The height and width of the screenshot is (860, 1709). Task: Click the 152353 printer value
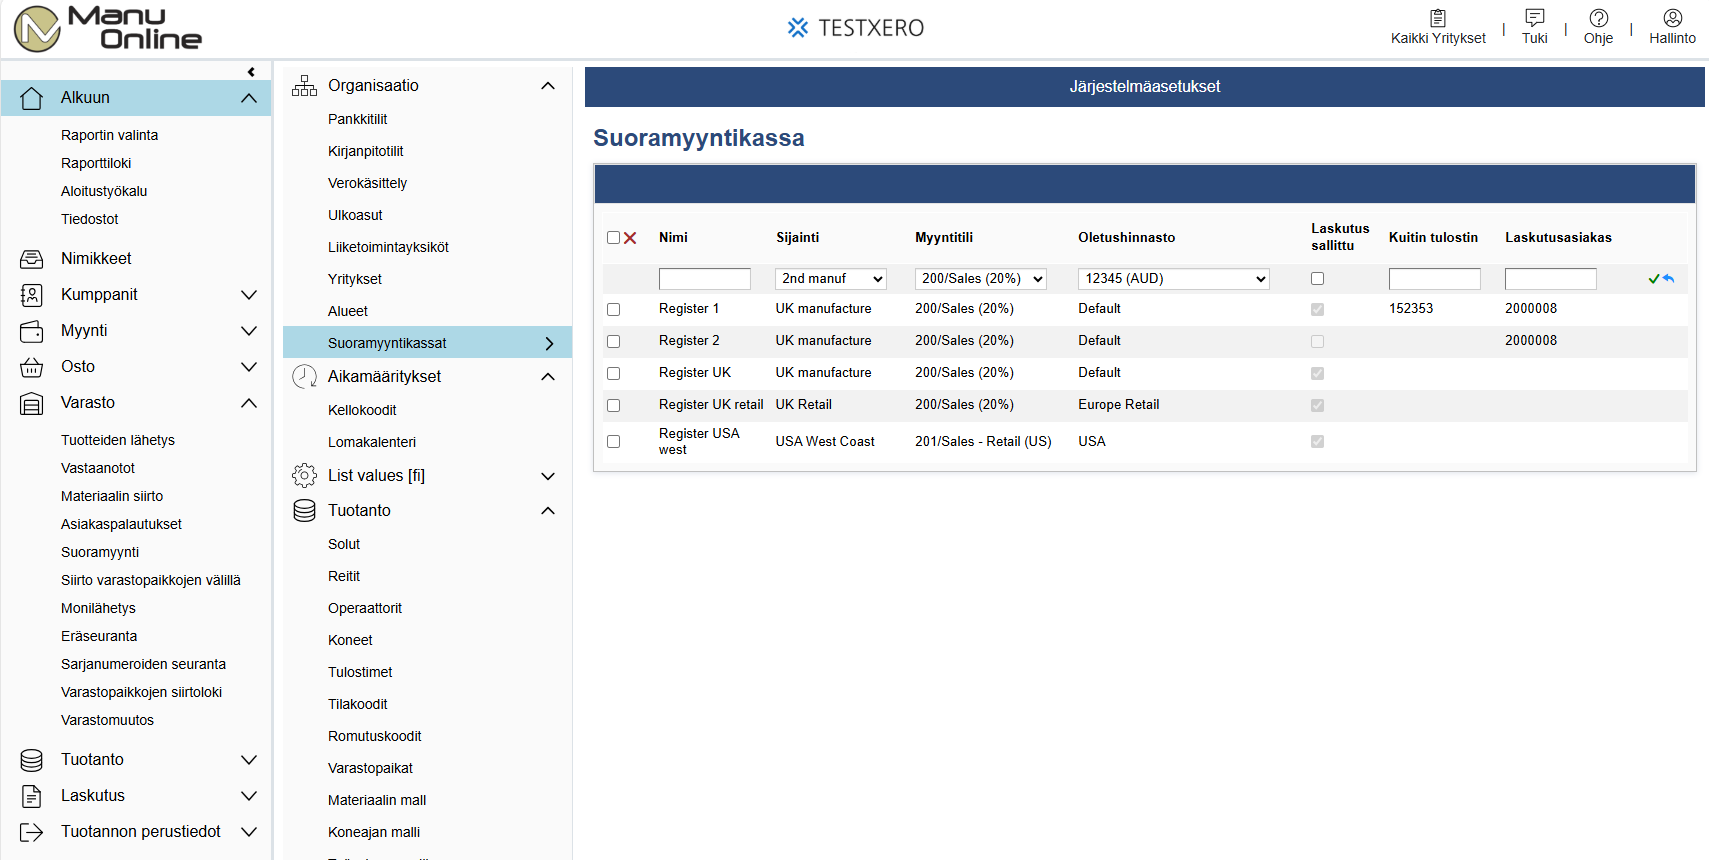pos(1411,309)
